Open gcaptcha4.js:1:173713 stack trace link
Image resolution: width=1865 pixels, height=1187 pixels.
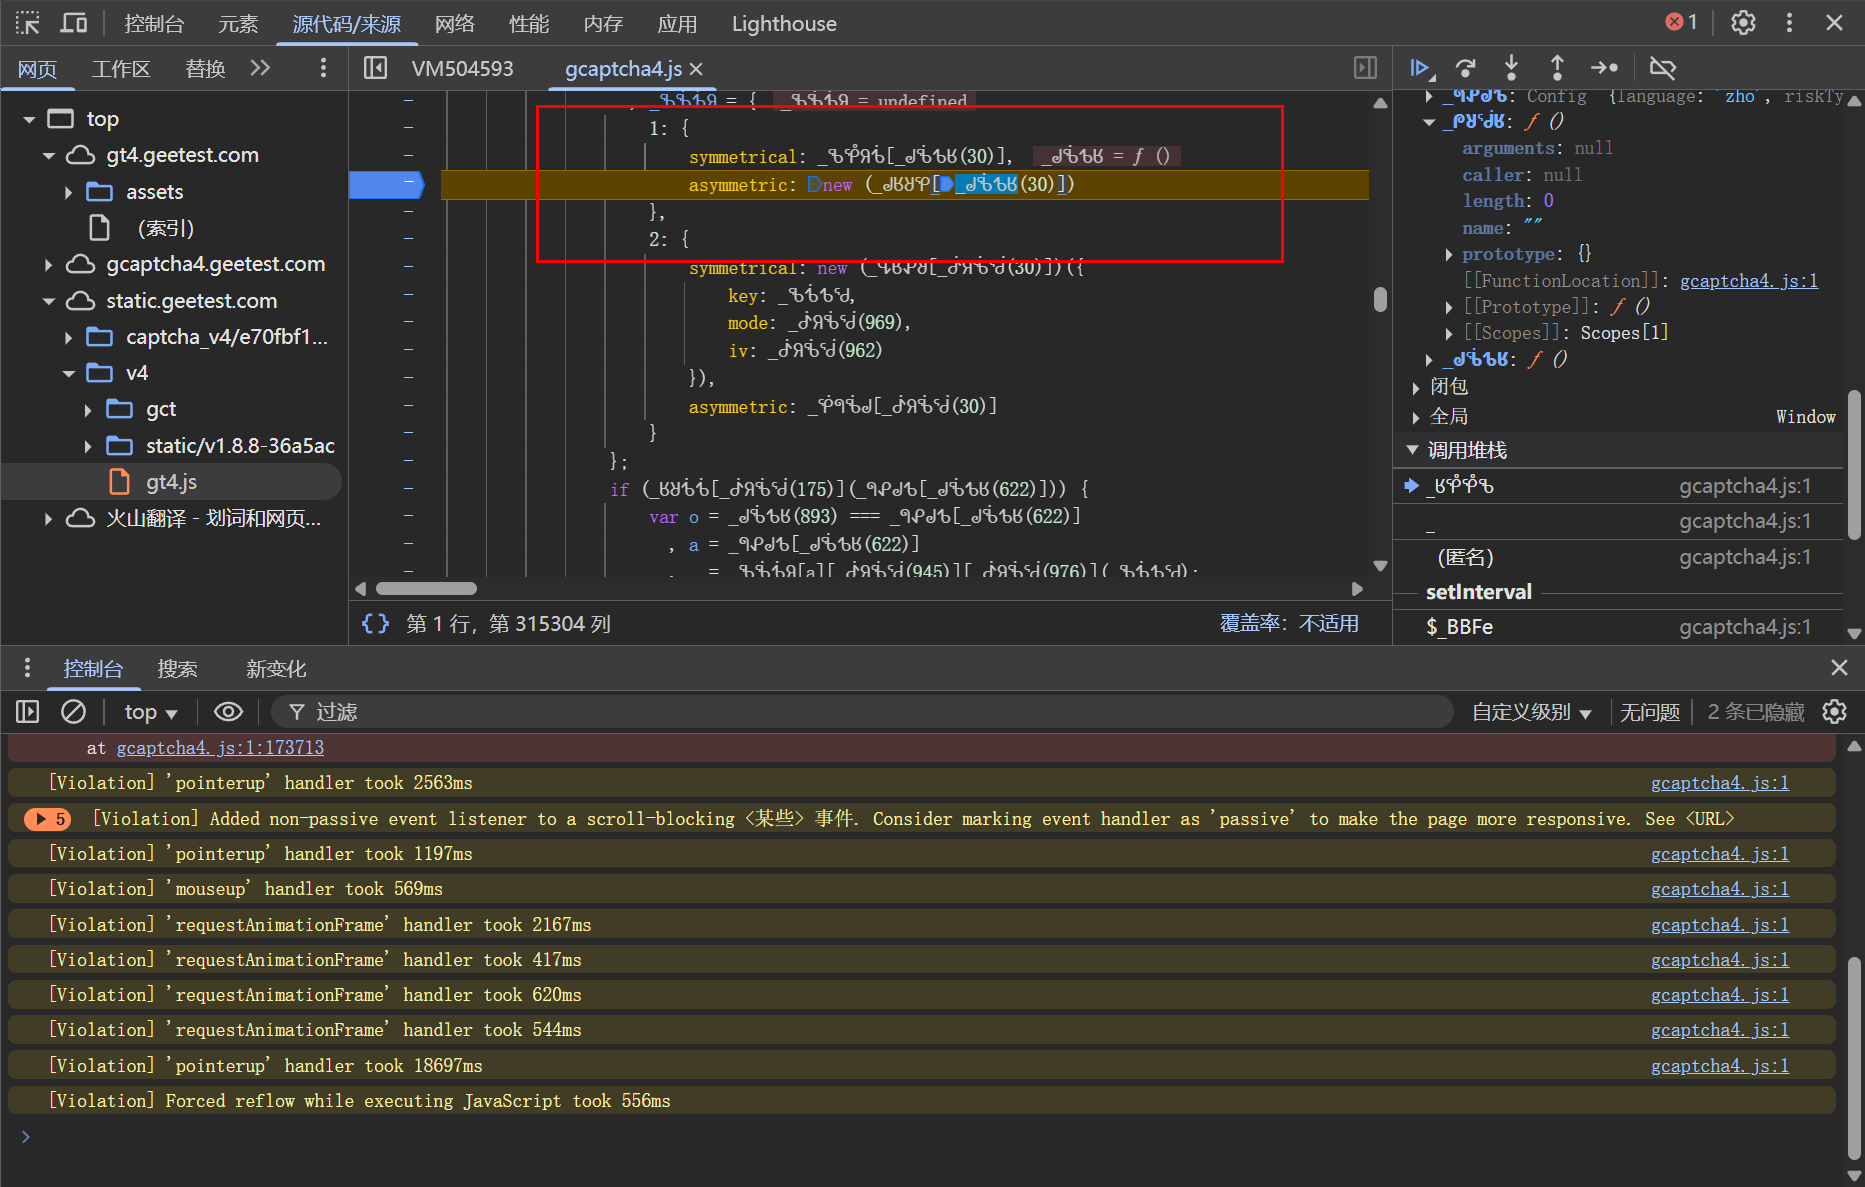tap(220, 747)
